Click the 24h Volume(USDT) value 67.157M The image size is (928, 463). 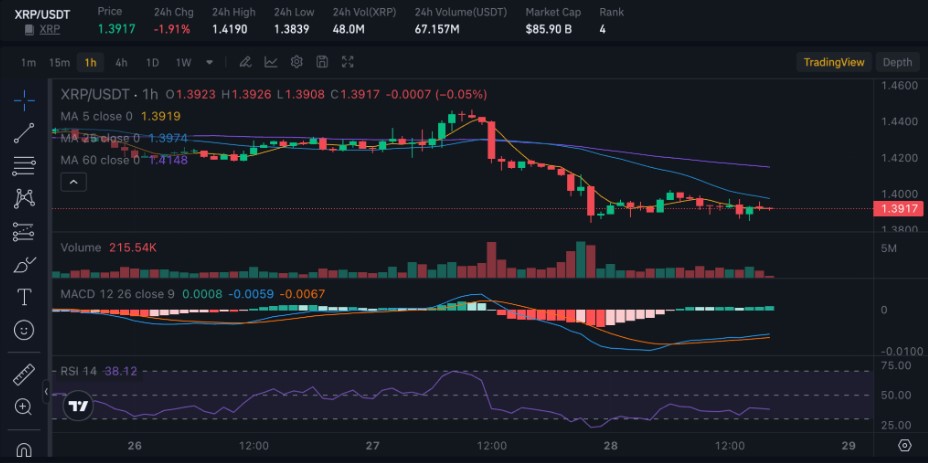click(437, 29)
